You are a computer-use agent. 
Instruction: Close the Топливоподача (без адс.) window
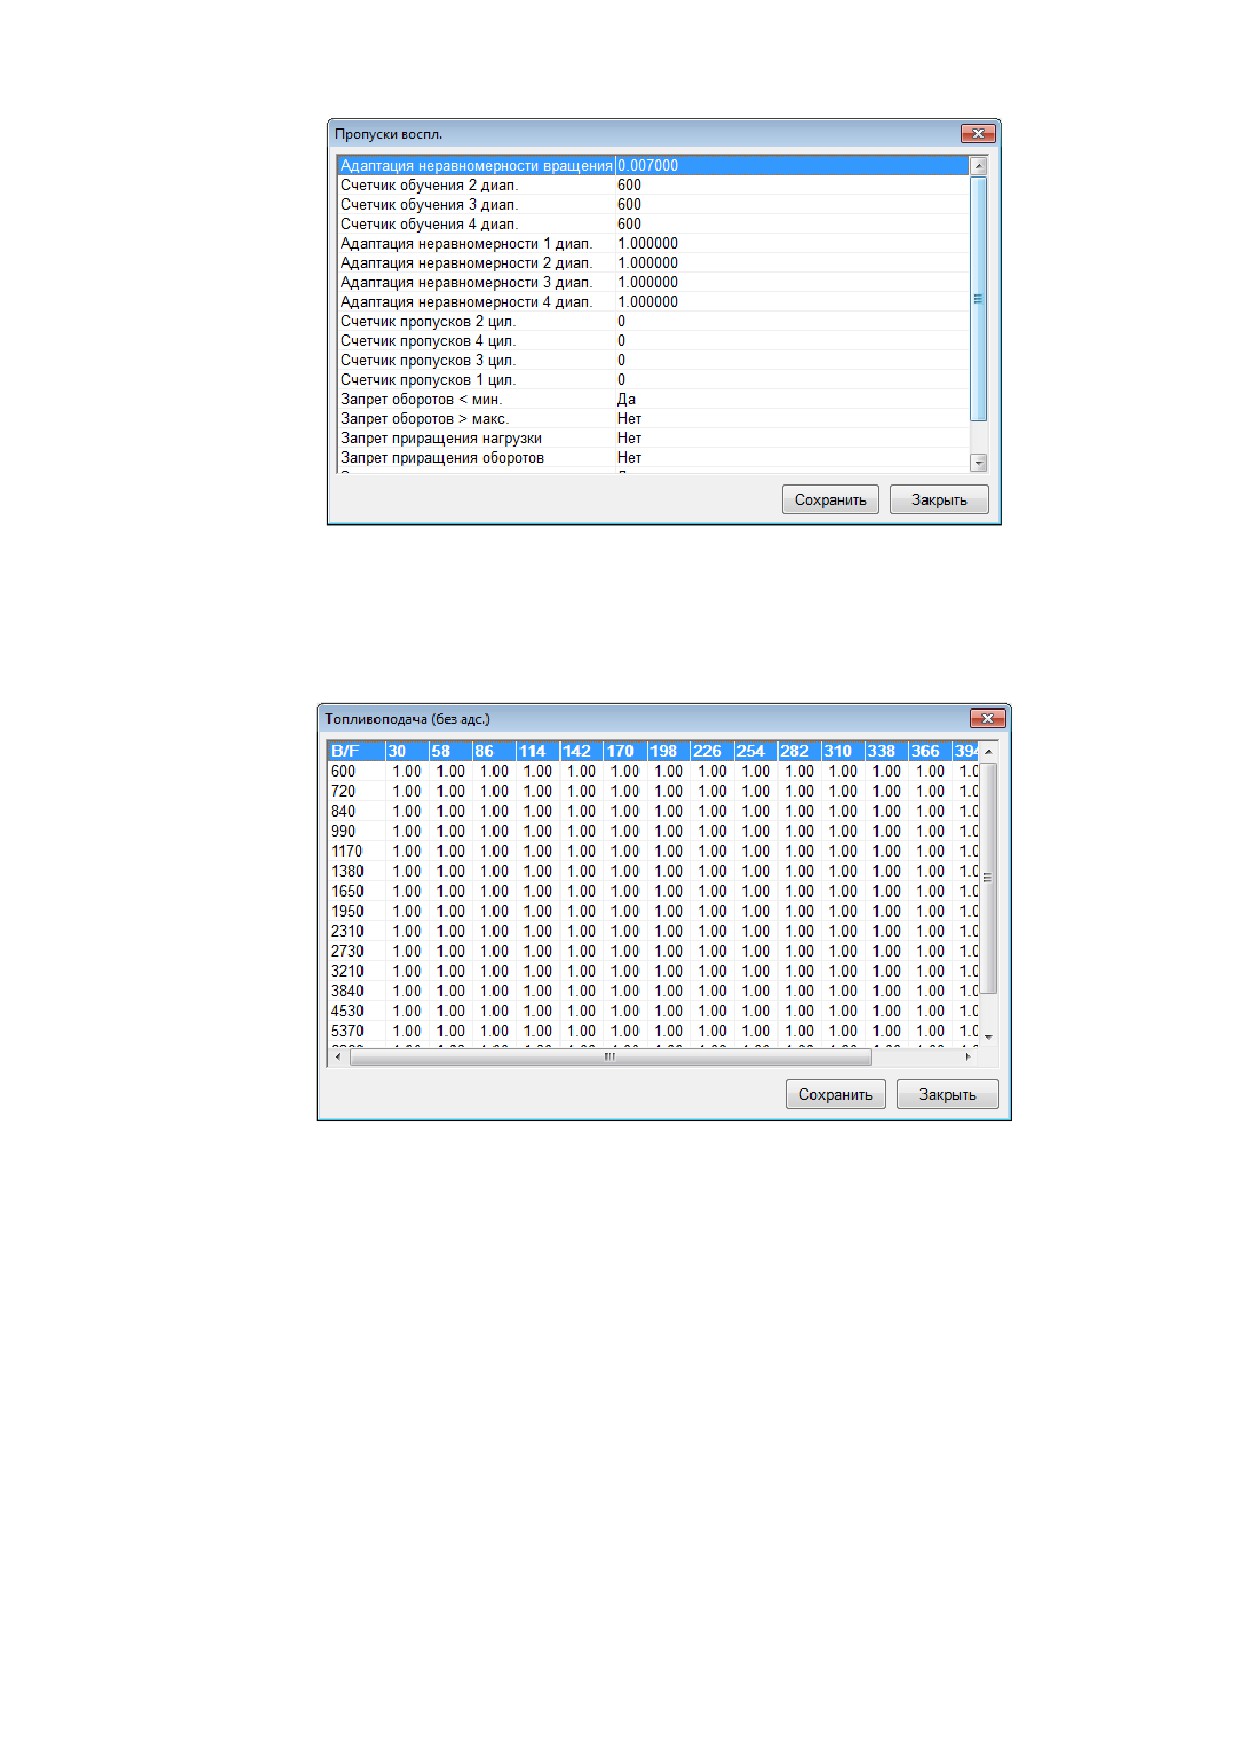987,719
